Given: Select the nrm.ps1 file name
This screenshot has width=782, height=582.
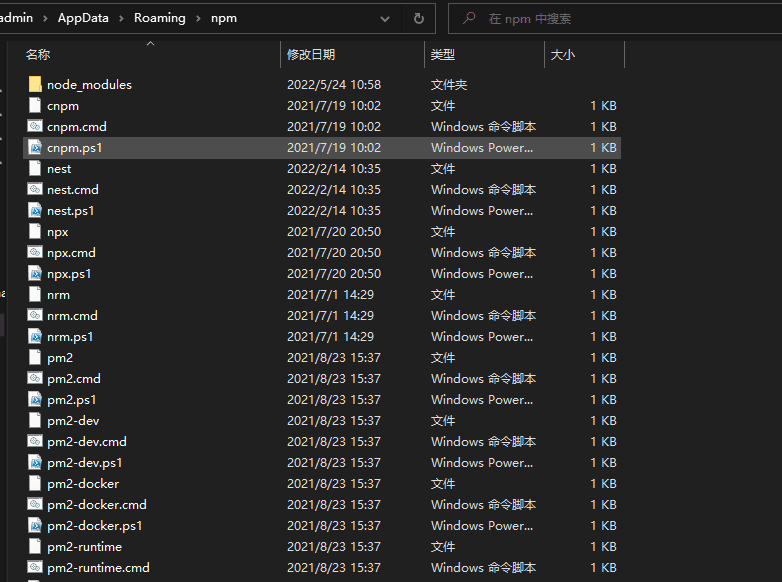Looking at the screenshot, I should coord(70,337).
